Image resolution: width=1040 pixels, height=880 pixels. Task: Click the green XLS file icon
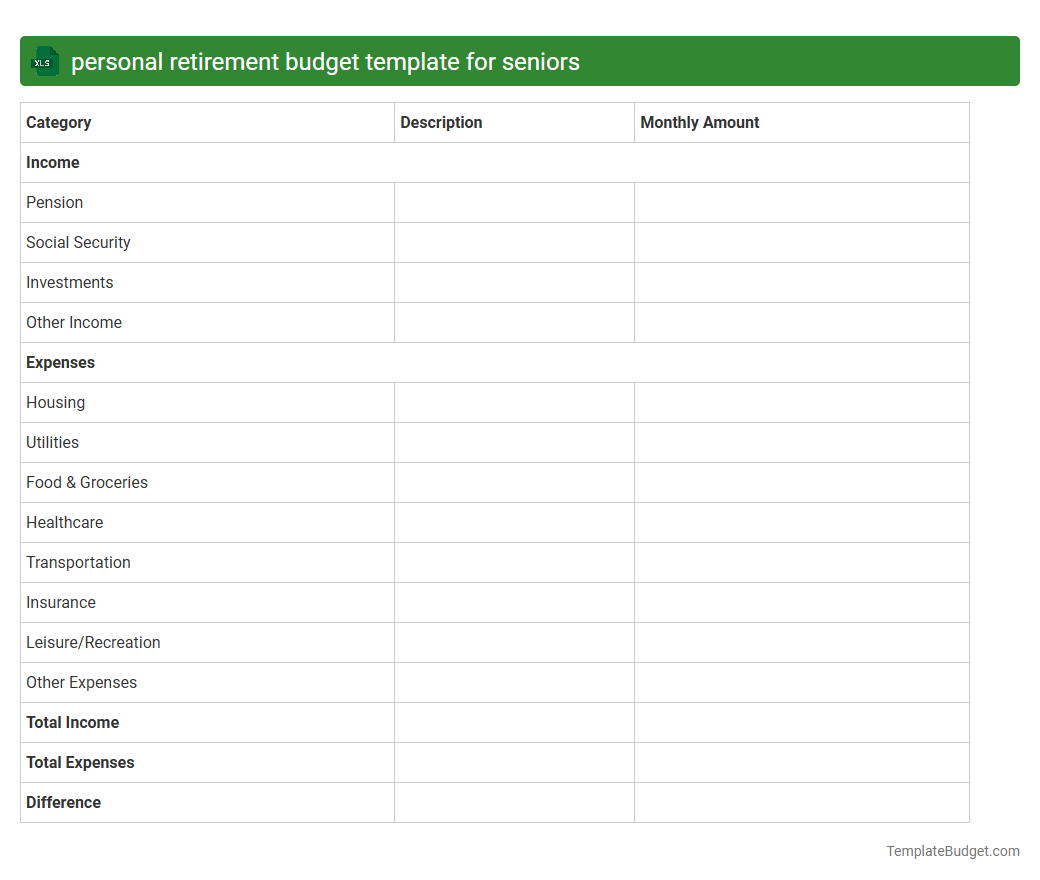pyautogui.click(x=44, y=61)
